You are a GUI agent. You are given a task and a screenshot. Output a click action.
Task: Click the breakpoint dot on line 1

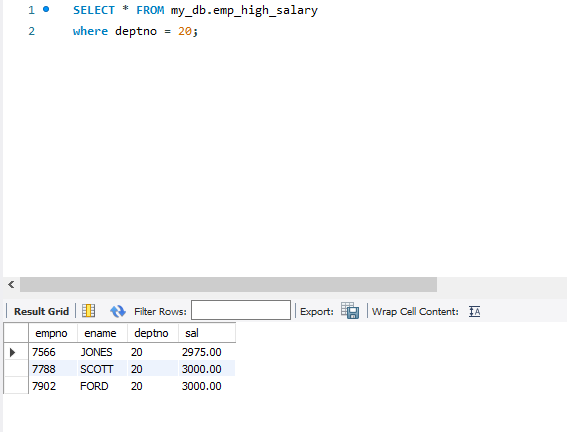tap(46, 9)
